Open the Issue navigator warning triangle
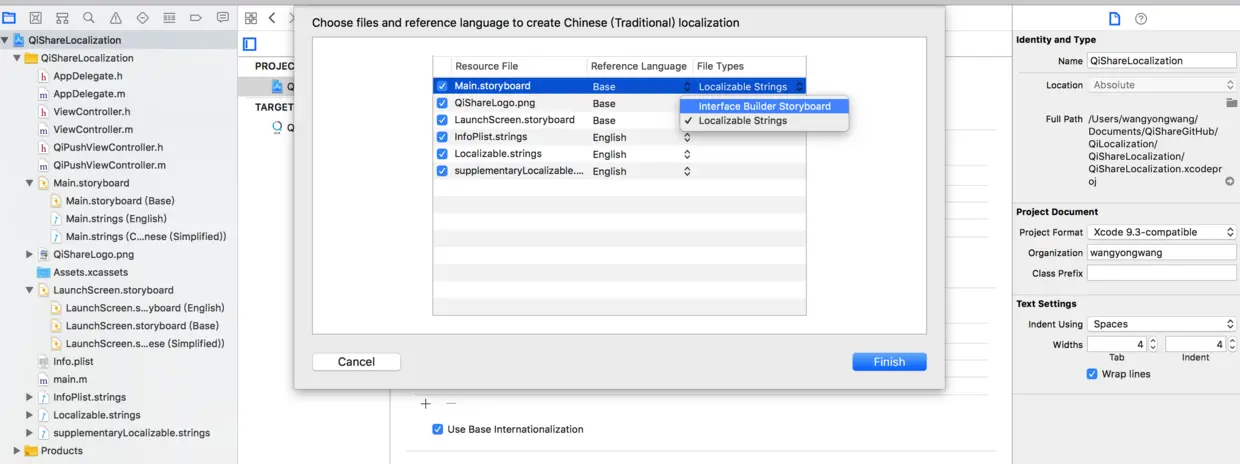Screen dimensions: 1240x464 click(x=116, y=18)
